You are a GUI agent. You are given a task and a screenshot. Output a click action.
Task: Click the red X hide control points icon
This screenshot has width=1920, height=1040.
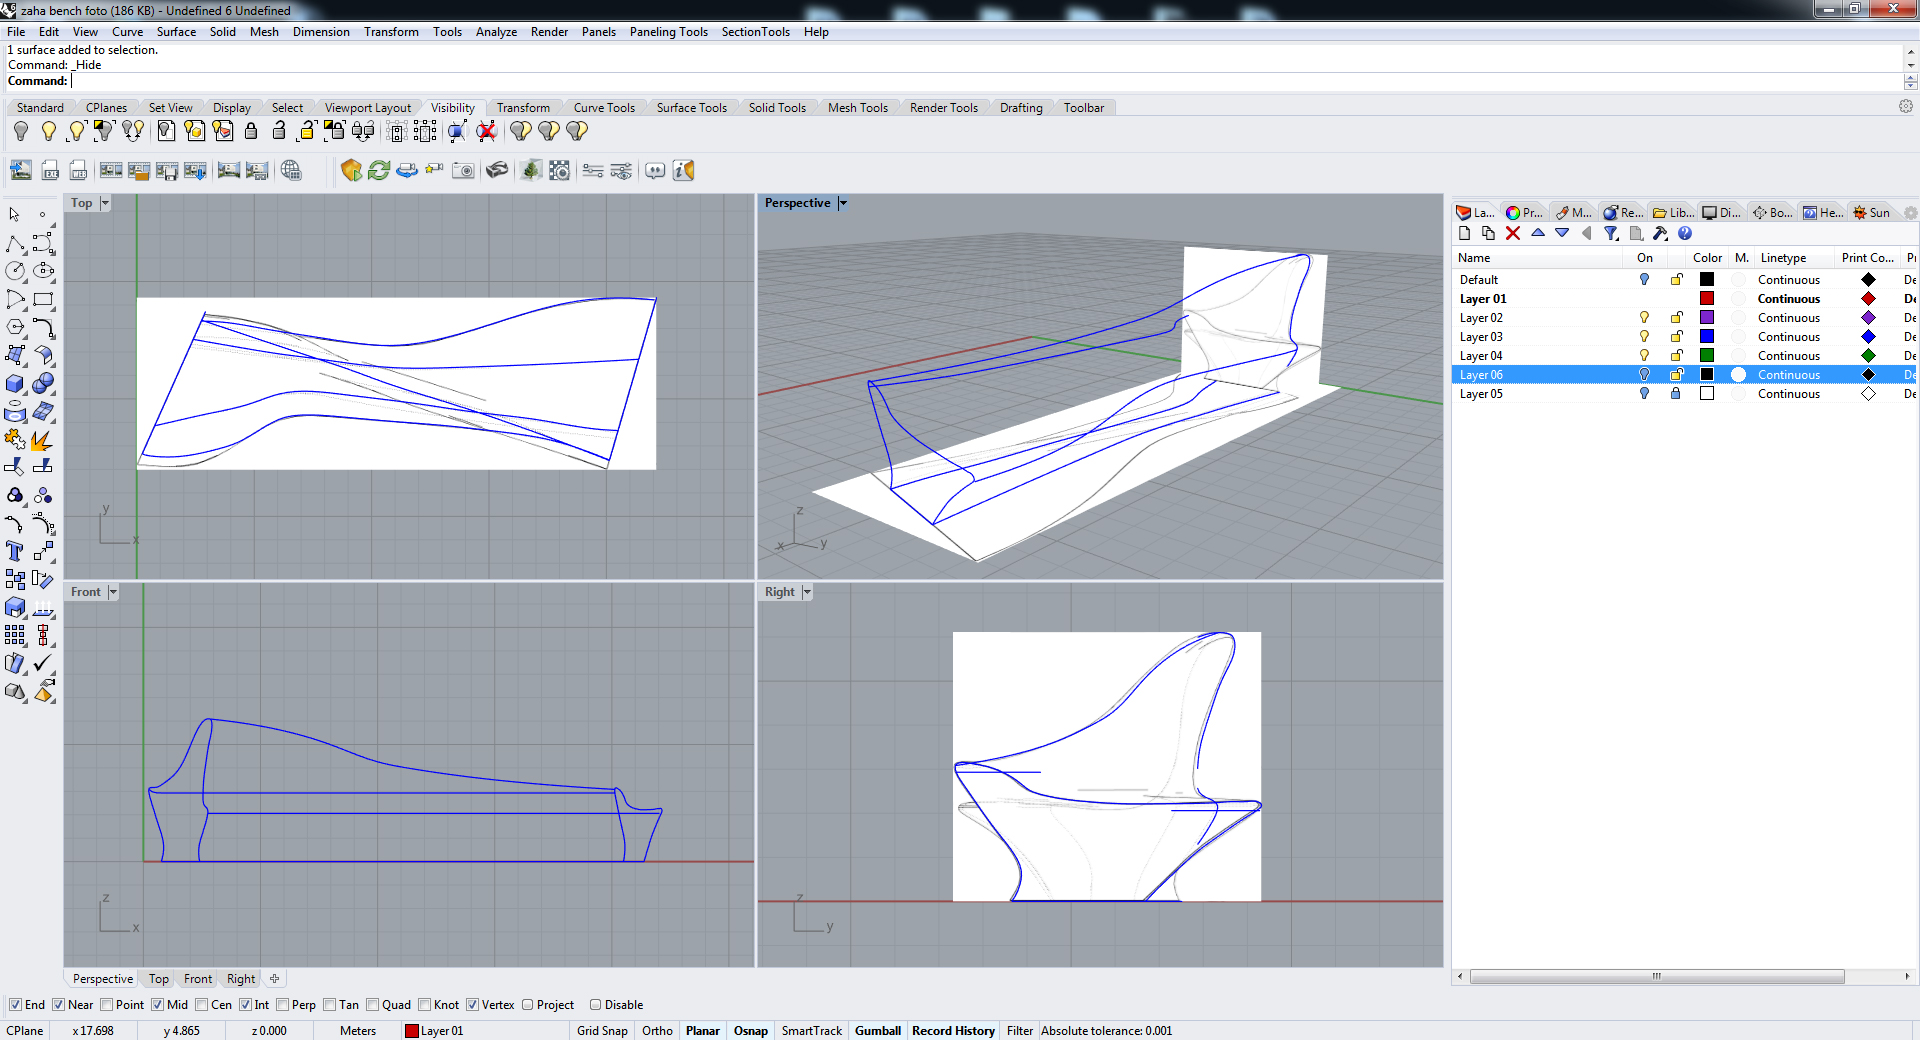pyautogui.click(x=486, y=131)
